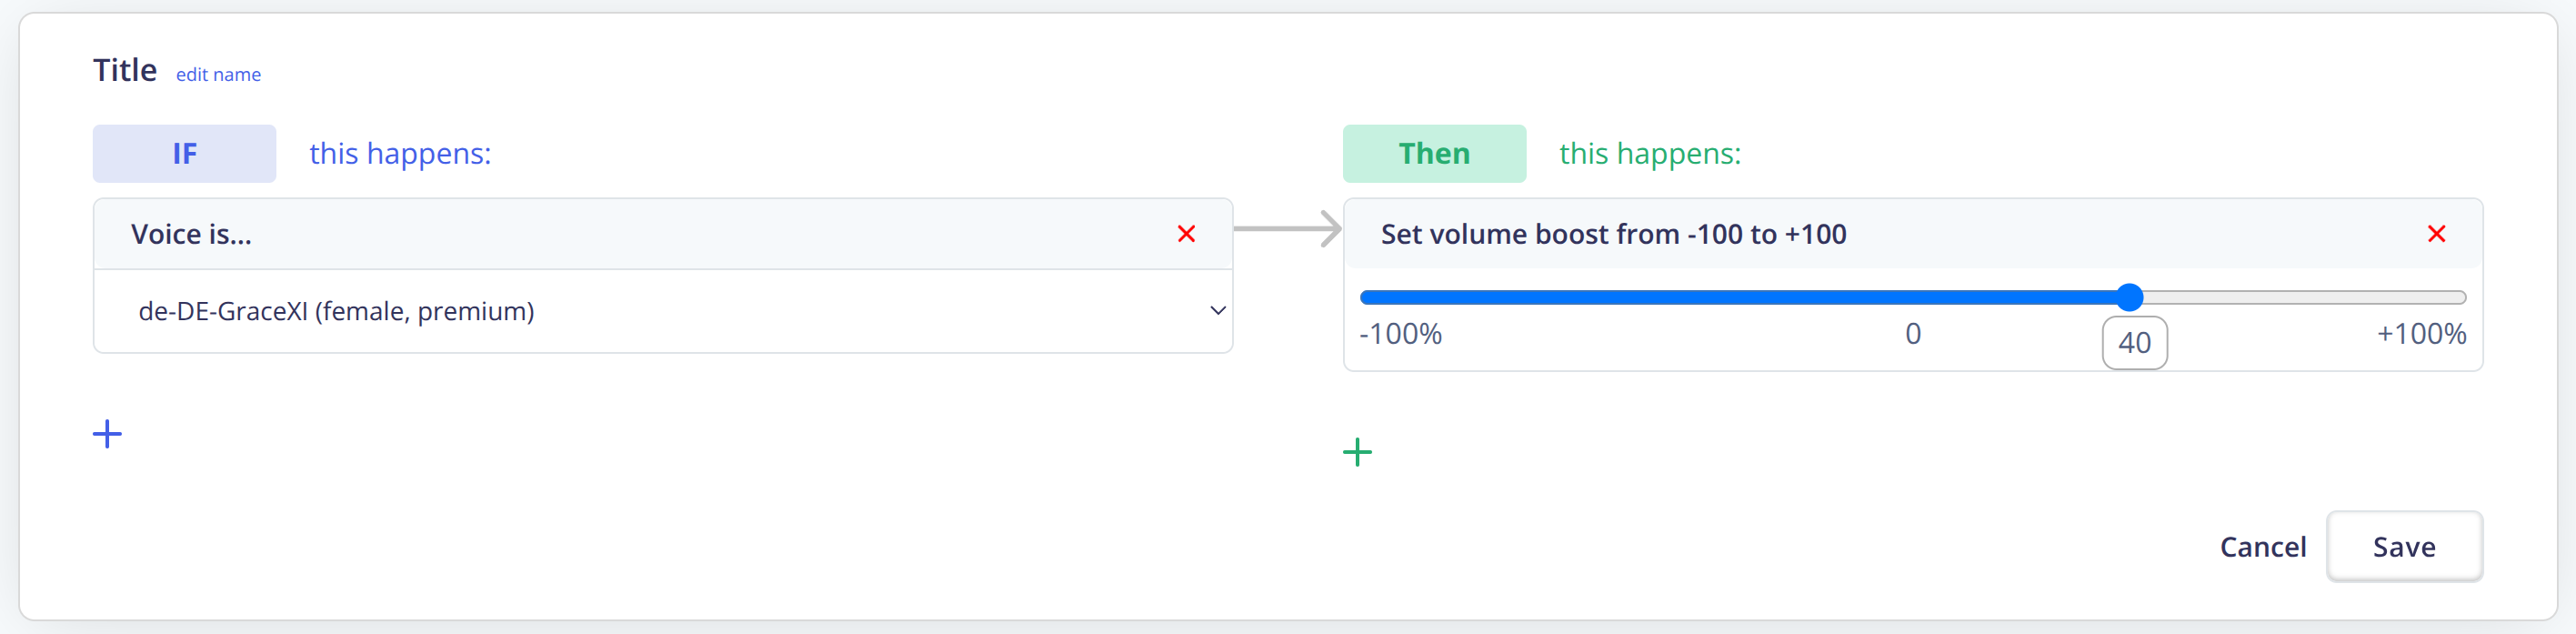Click the volume boost slider handle
2576x634 pixels.
pos(2130,297)
